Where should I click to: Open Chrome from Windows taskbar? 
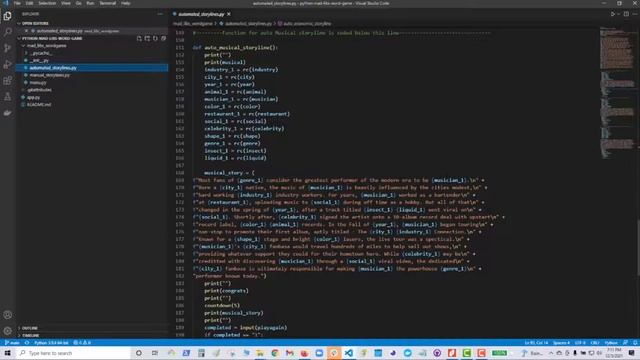pyautogui.click(x=275, y=353)
